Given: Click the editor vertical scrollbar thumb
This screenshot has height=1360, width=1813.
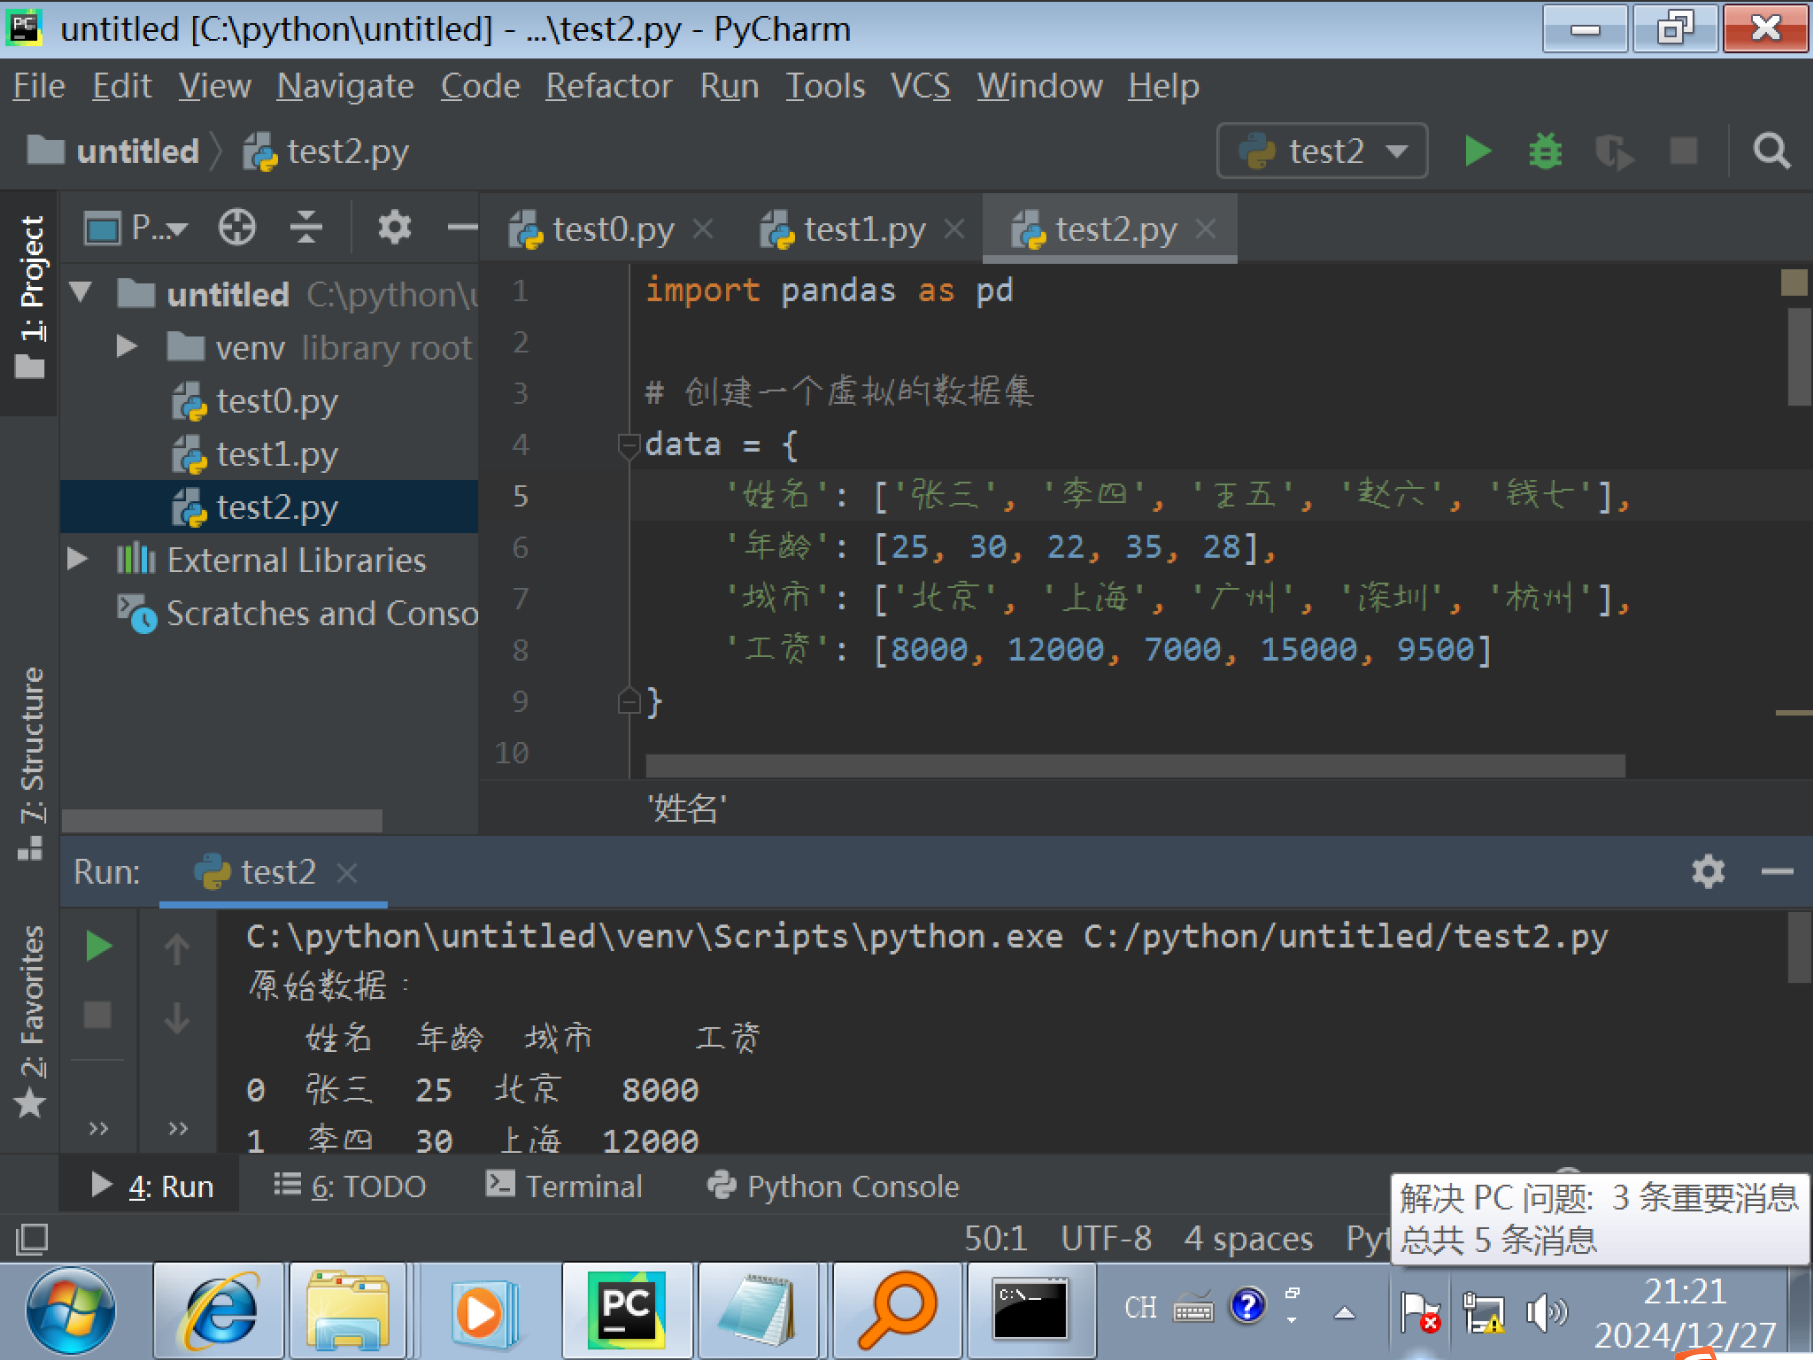Looking at the screenshot, I should click(x=1799, y=356).
